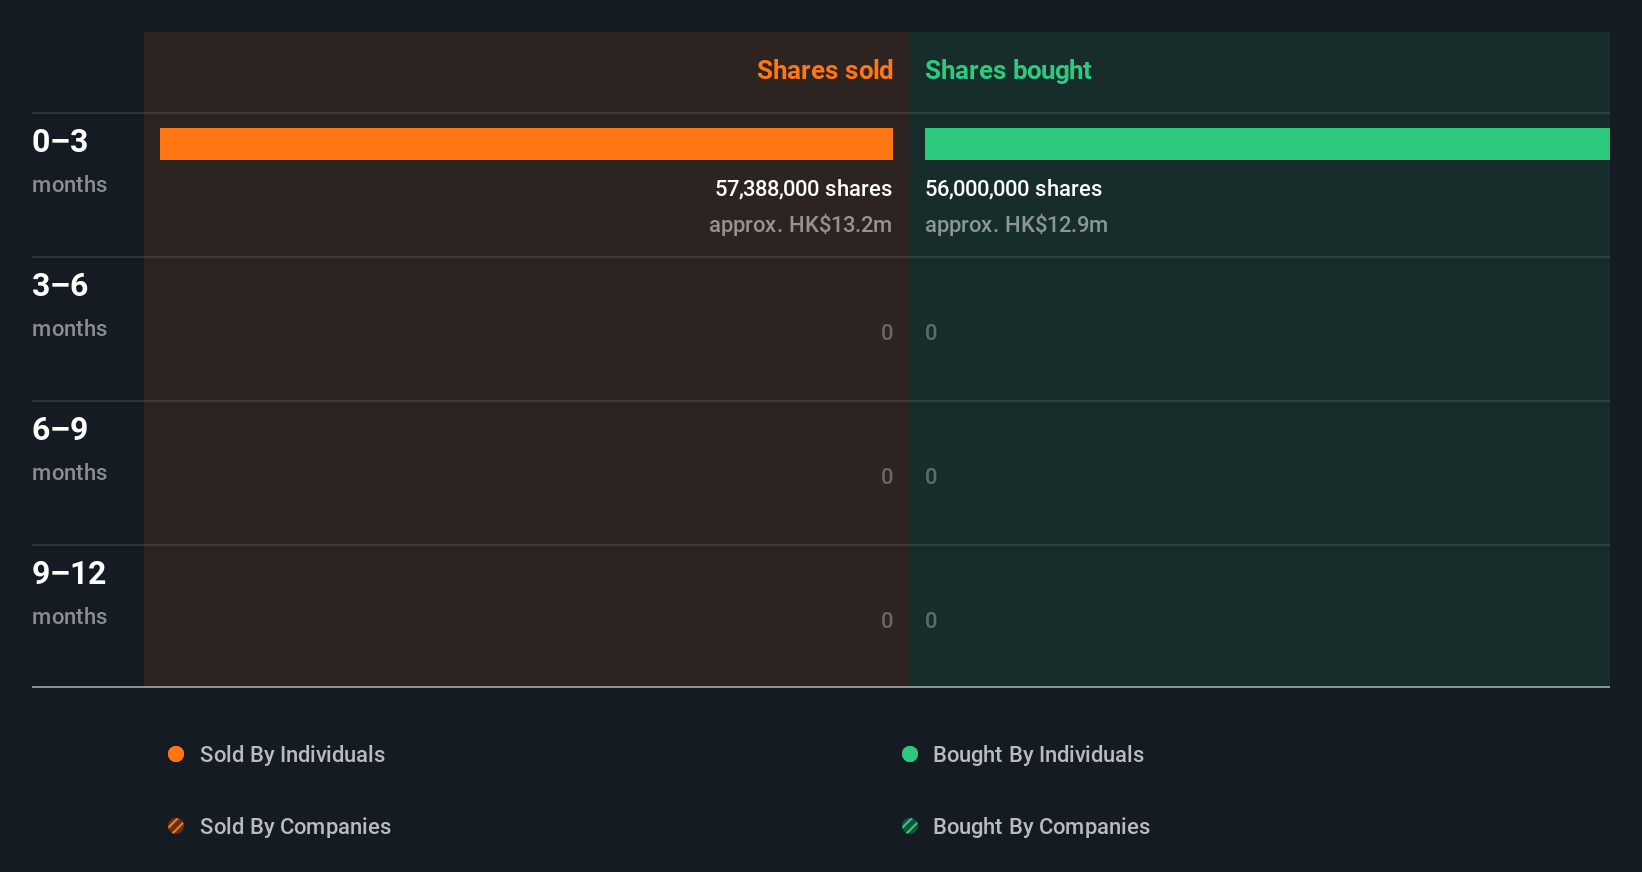The image size is (1642, 872).
Task: Click the green Bought By Individuals legend dot
Action: tap(910, 754)
